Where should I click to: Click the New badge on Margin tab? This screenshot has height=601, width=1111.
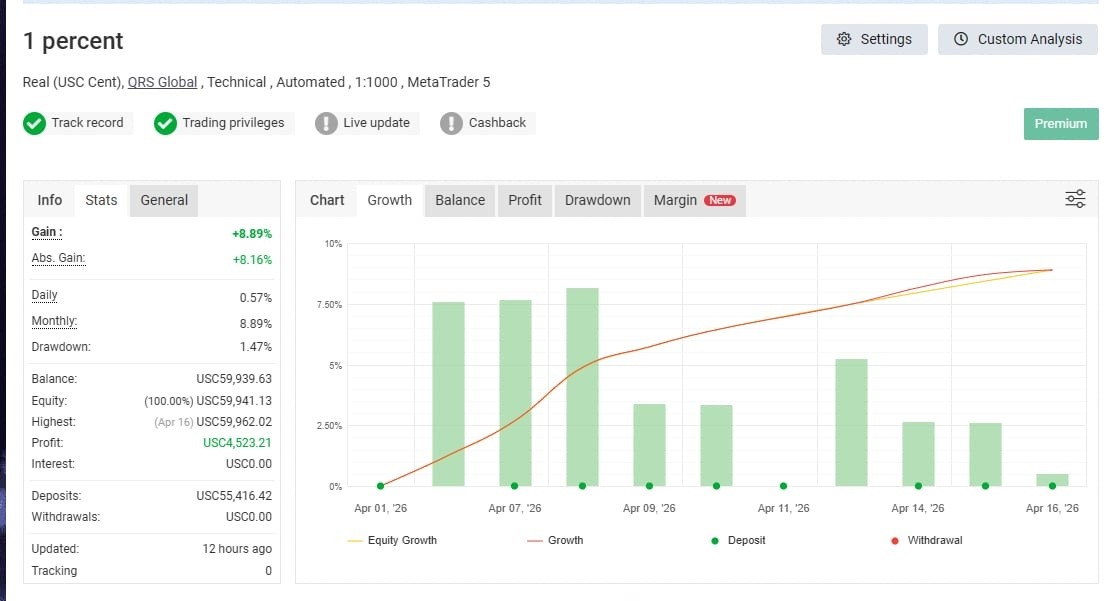click(x=720, y=201)
